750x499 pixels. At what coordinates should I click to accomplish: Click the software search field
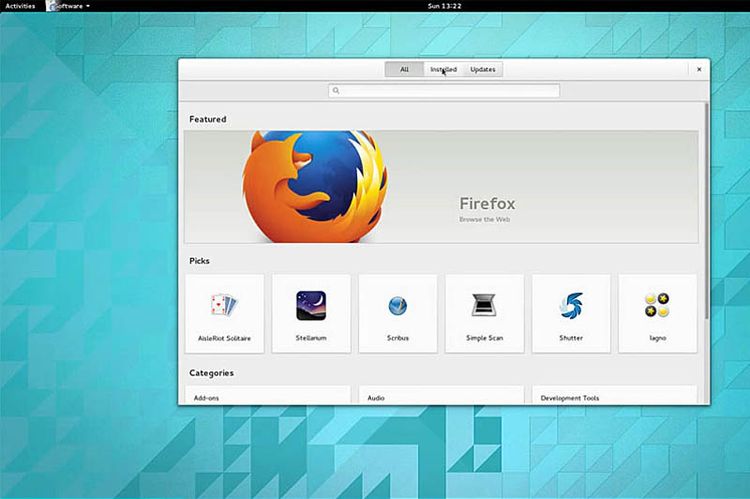click(x=444, y=90)
